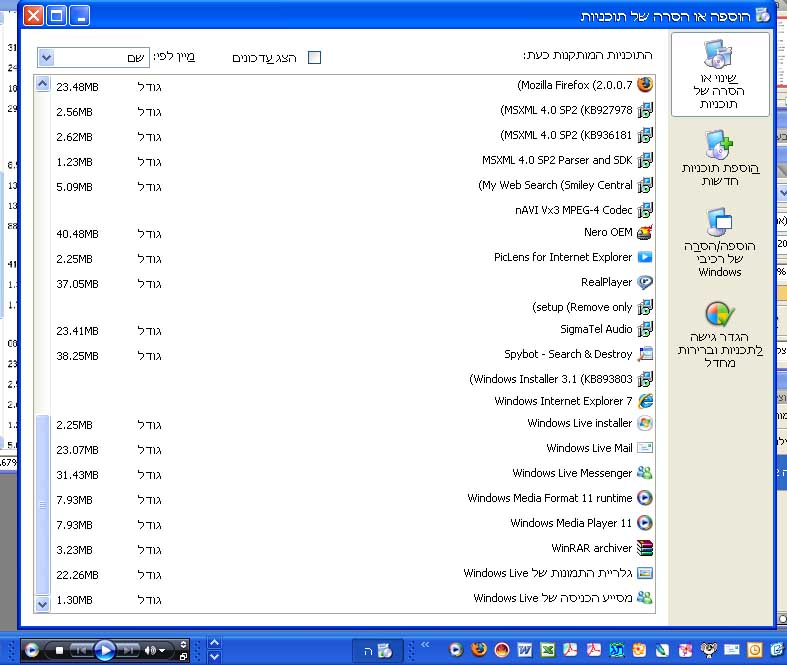The image size is (787, 665).
Task: Click the Windows Internet Explorer 7 icon
Action: pyautogui.click(x=645, y=401)
